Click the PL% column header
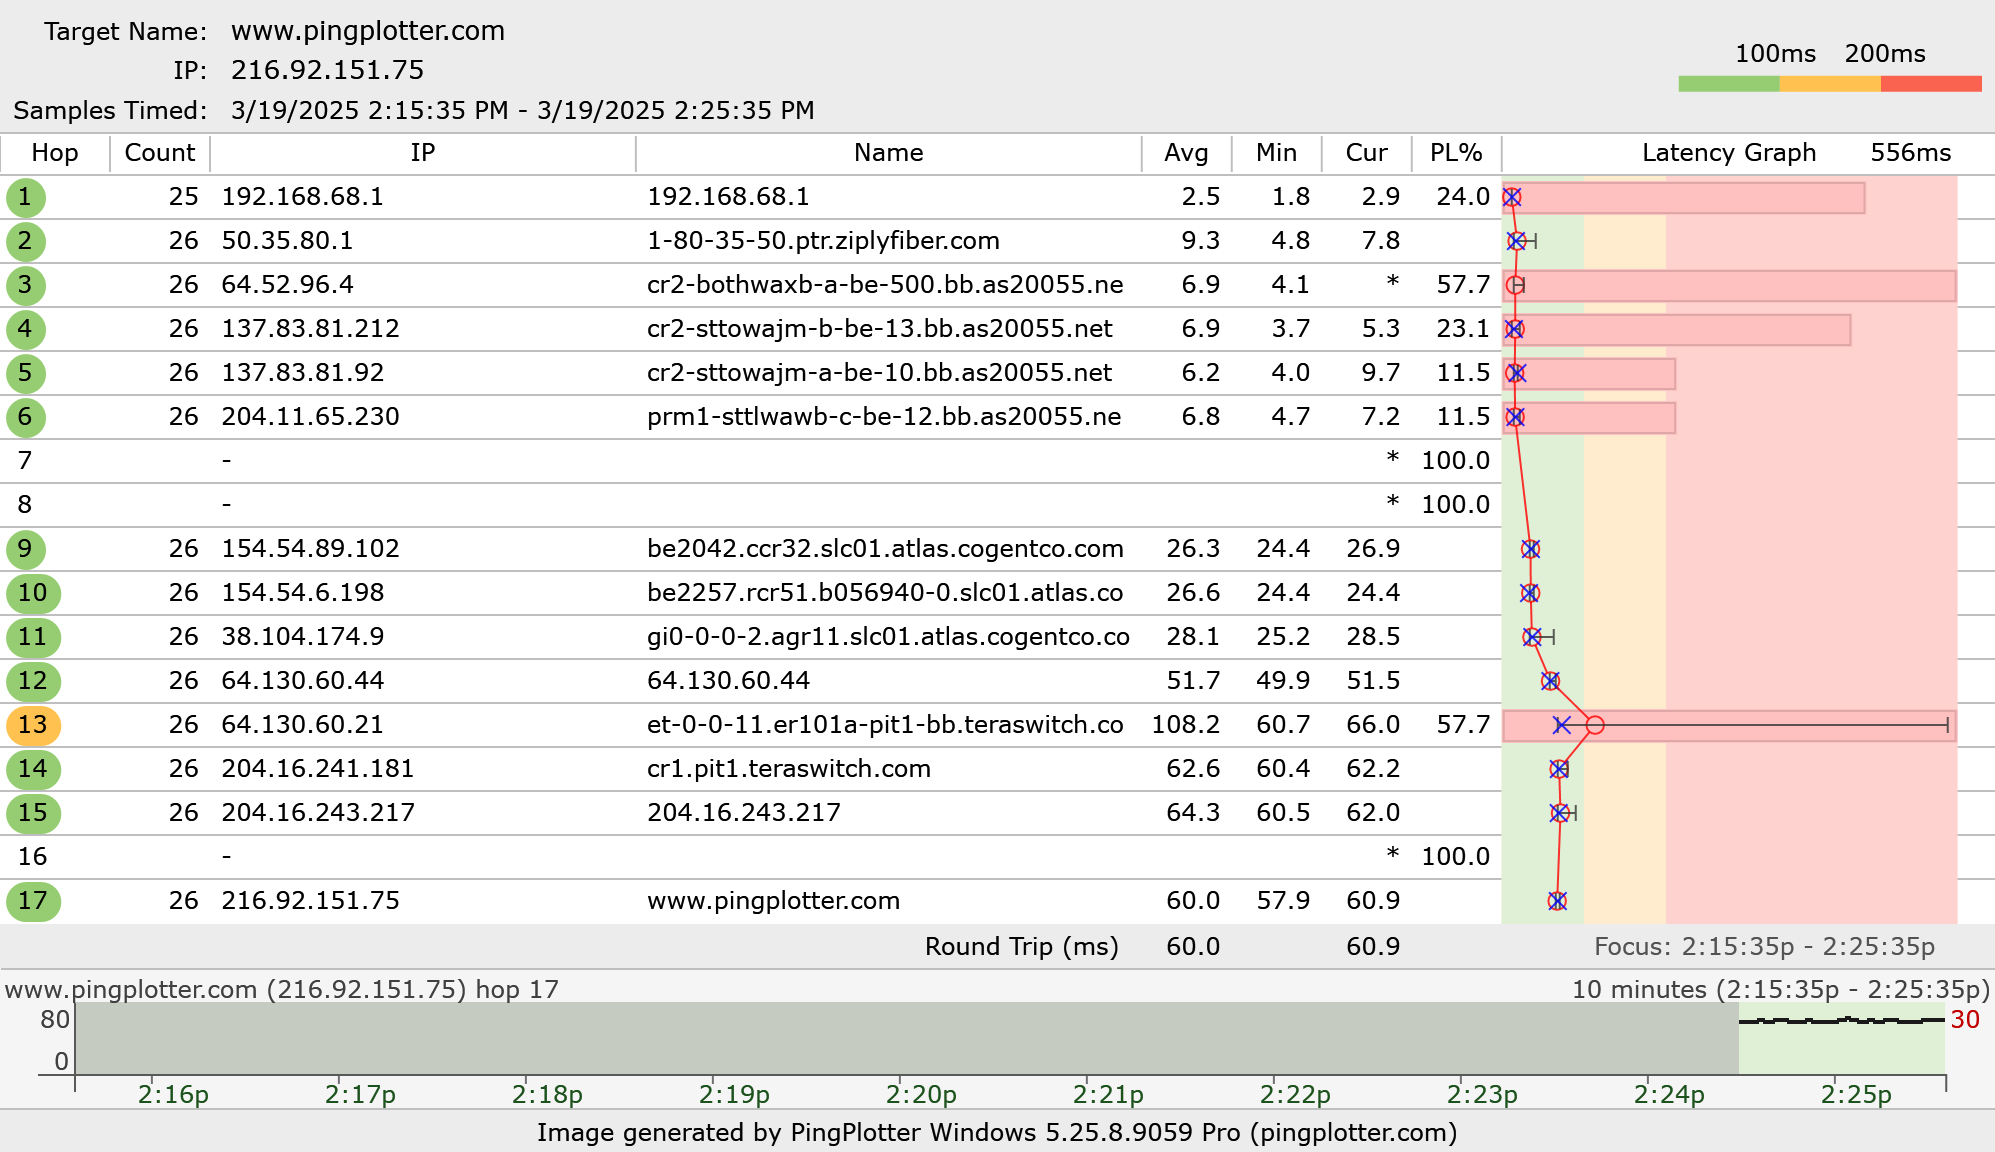 click(1455, 153)
